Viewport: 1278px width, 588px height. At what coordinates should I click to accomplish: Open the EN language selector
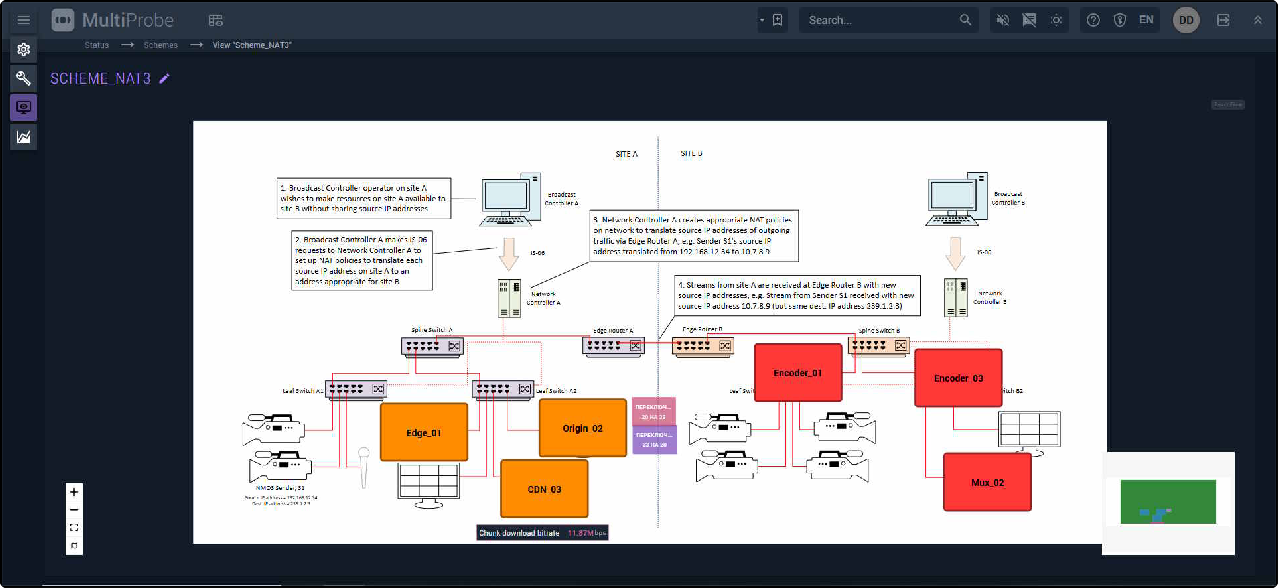[x=1146, y=20]
